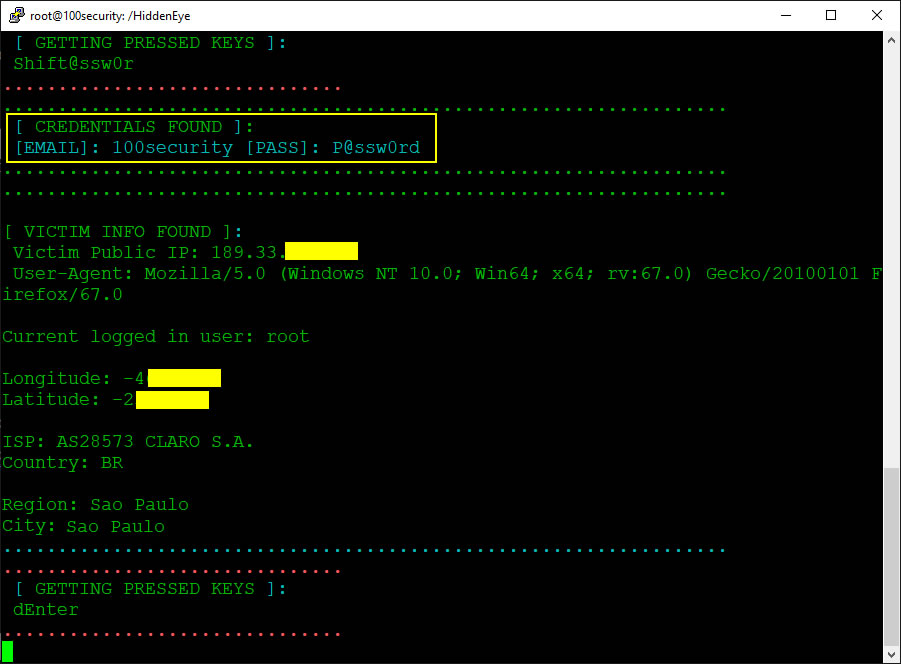This screenshot has height=664, width=901.
Task: Click the CREDENTIALS FOUND header line
Action: [x=135, y=127]
